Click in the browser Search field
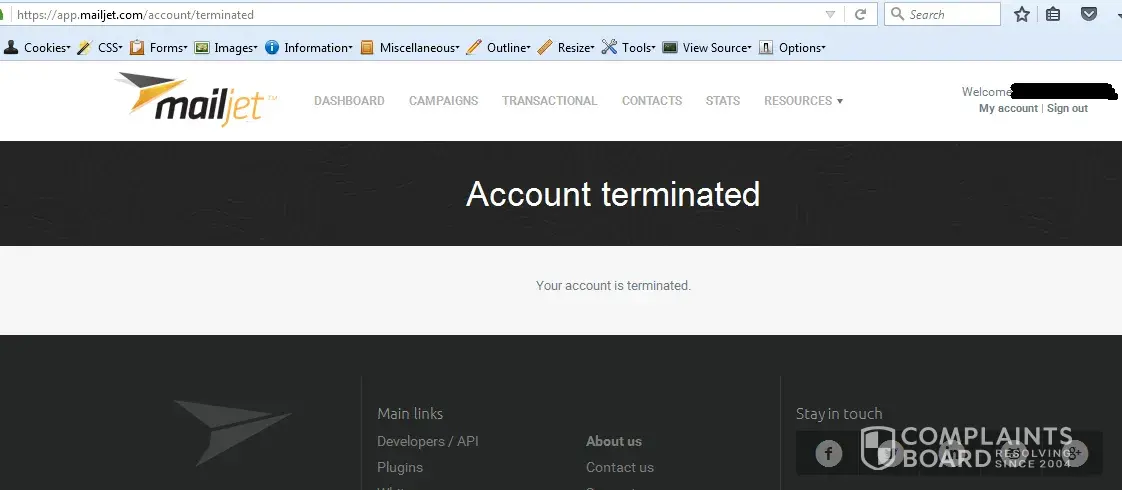 click(950, 15)
